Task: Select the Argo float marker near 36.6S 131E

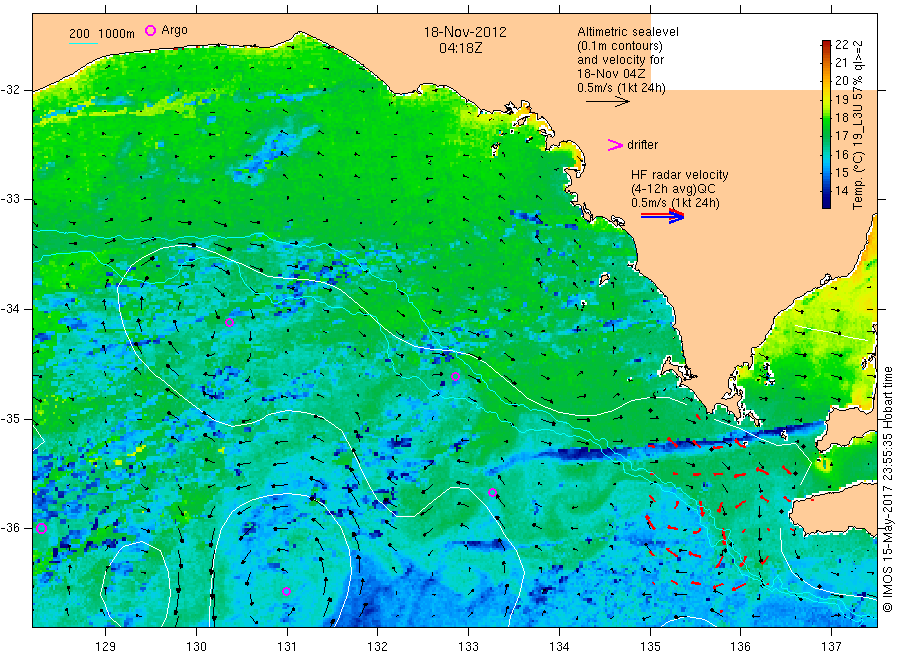Action: pyautogui.click(x=286, y=591)
